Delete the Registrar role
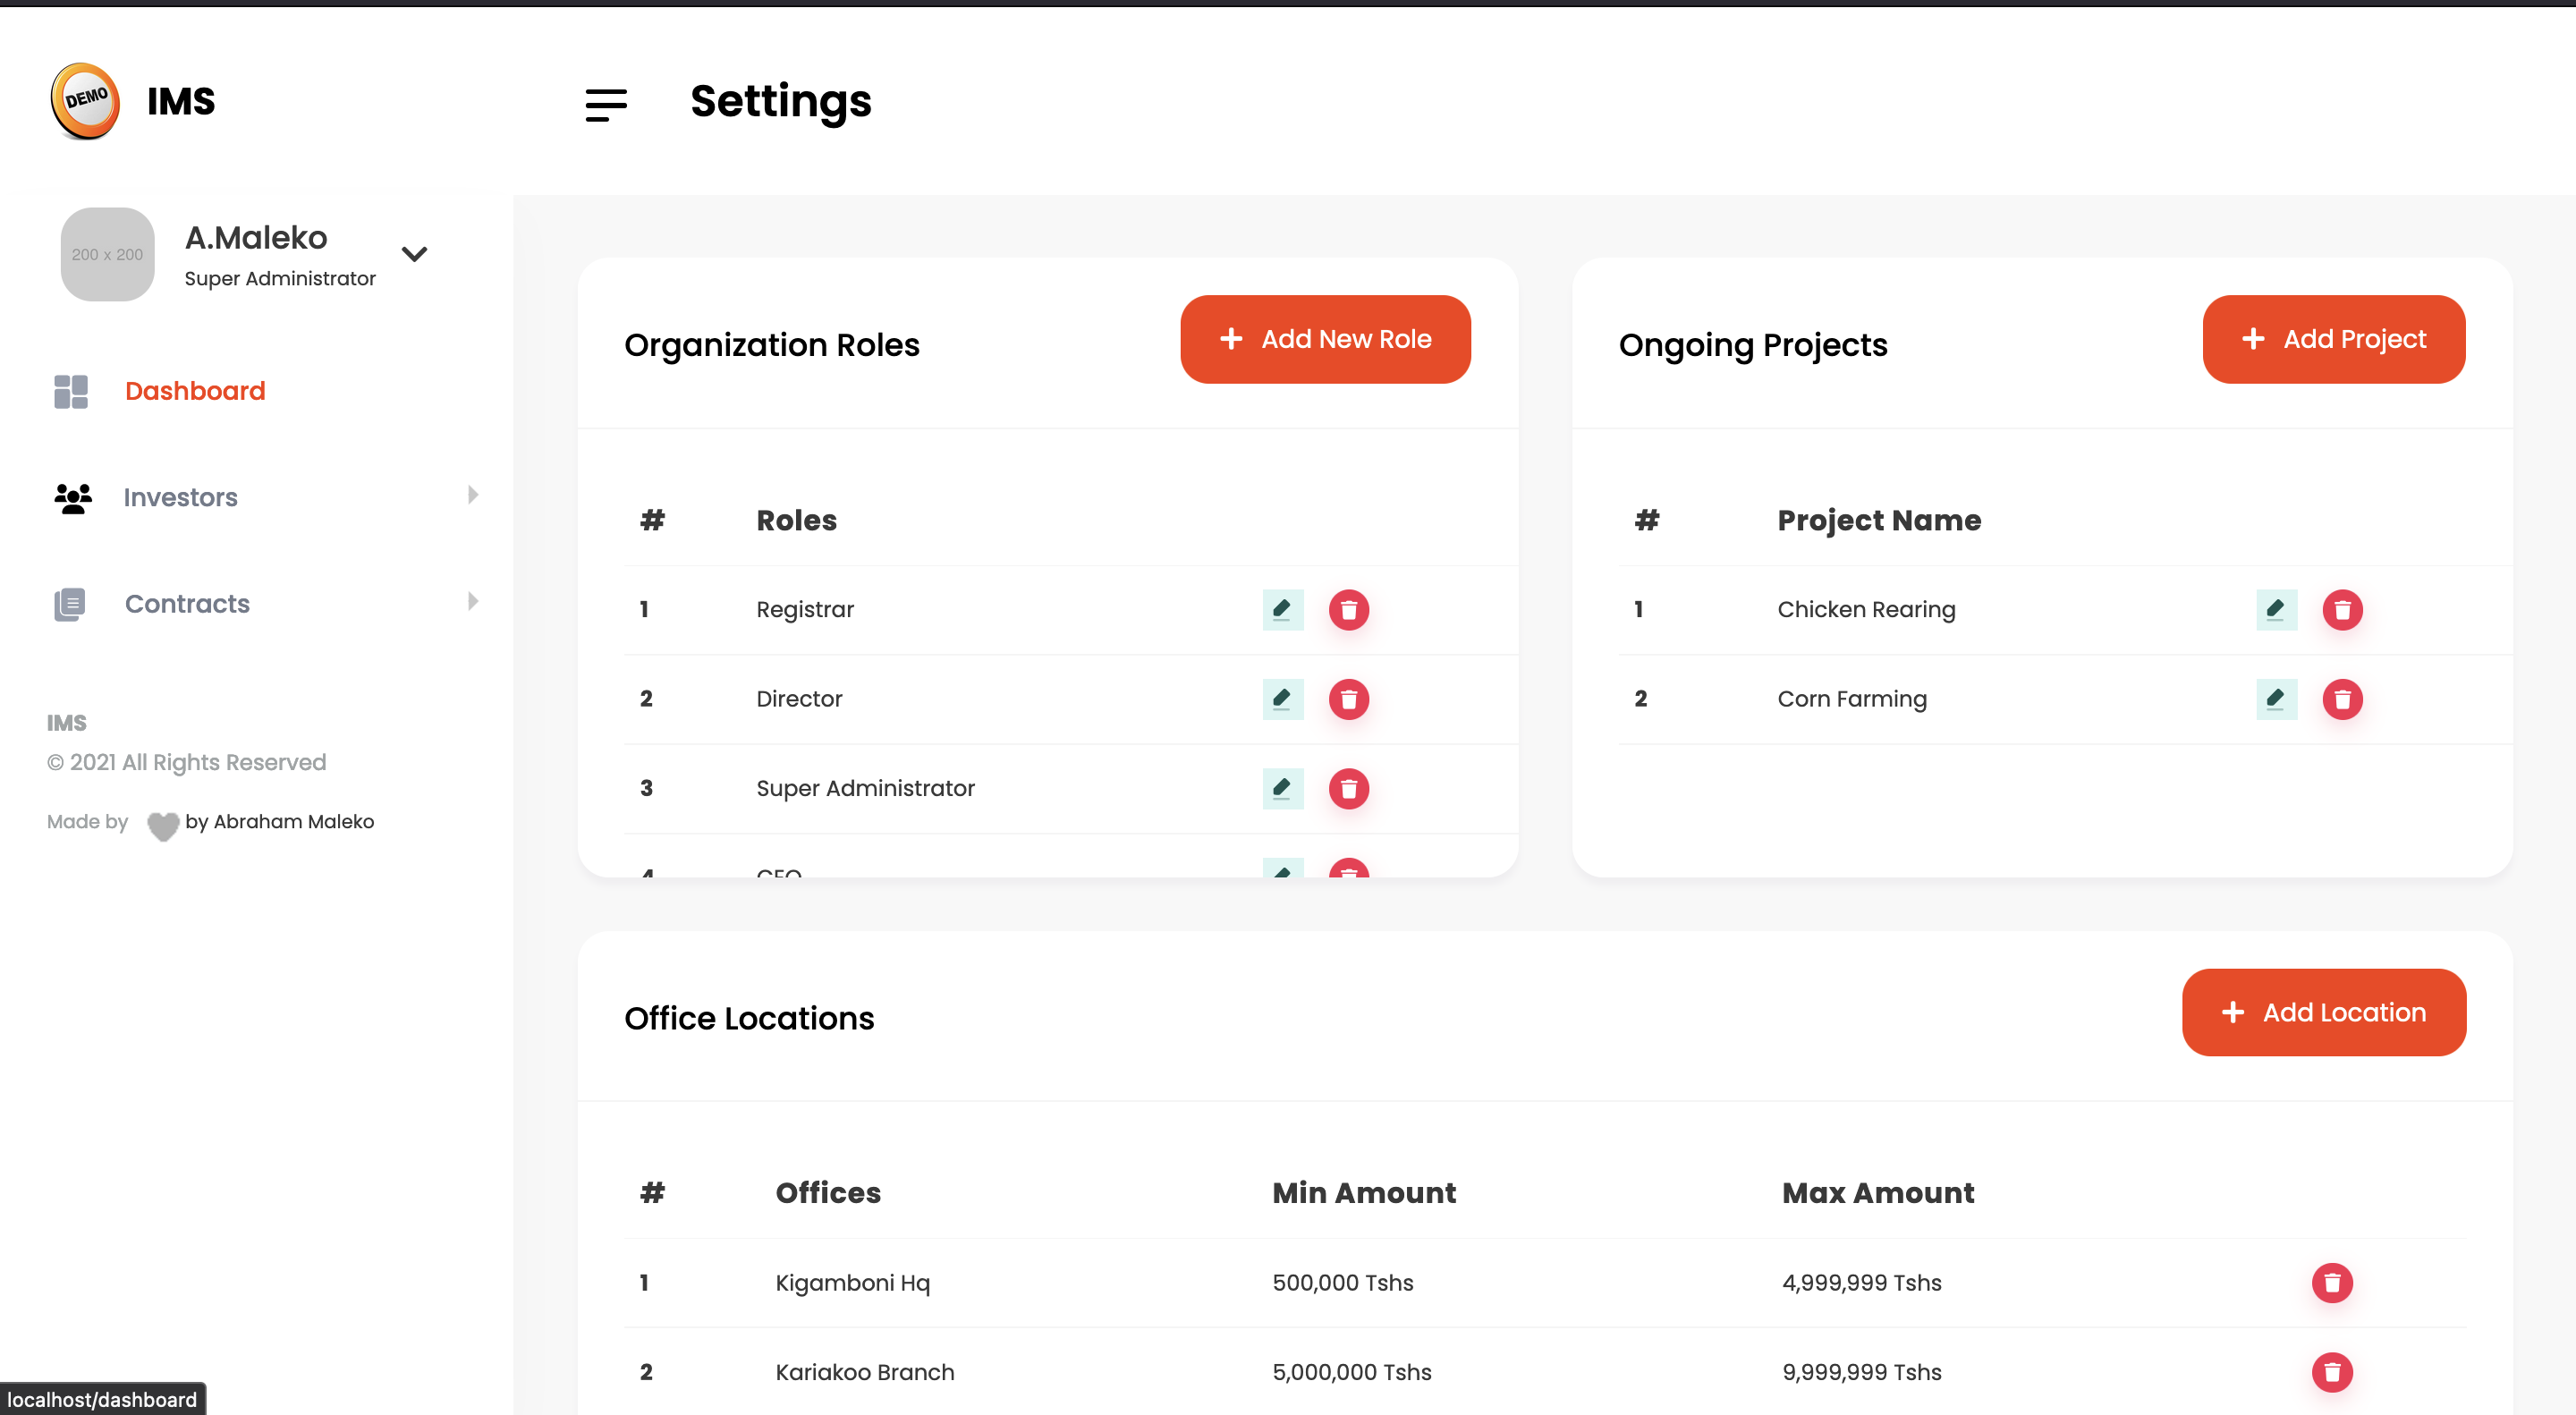Viewport: 2576px width, 1415px height. pos(1348,609)
